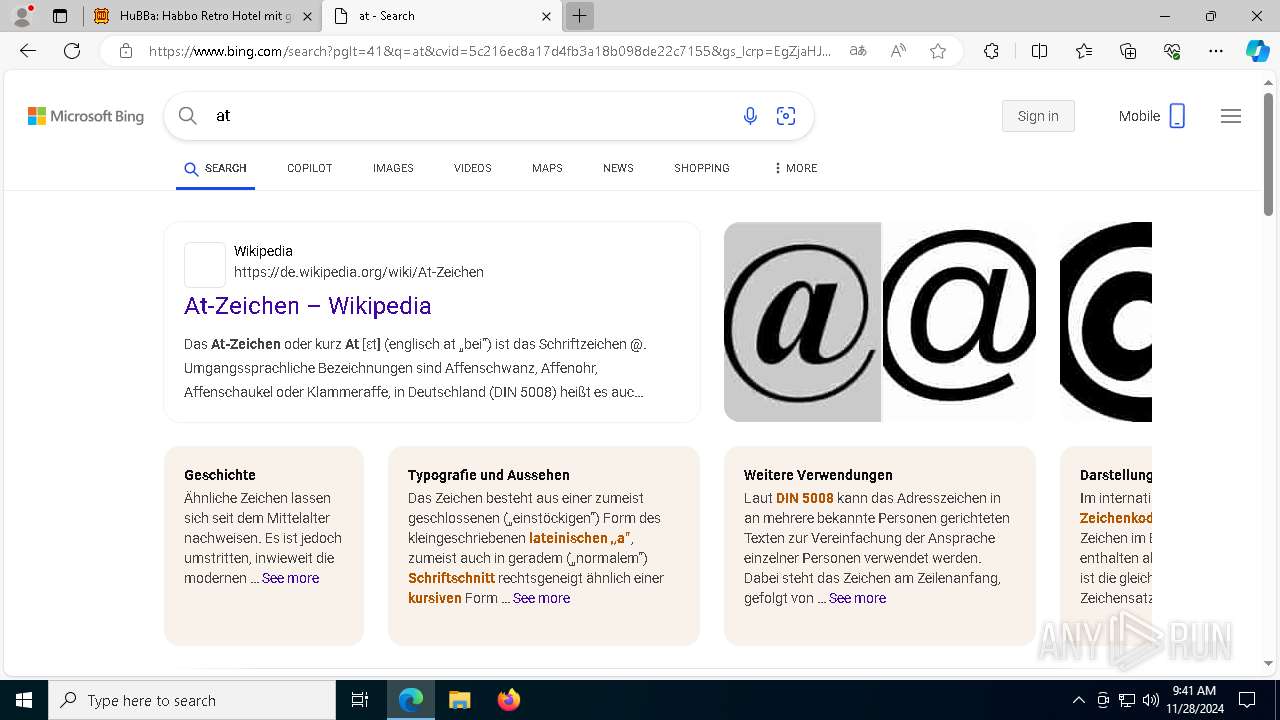Launch Firefox from the taskbar

coord(508,700)
